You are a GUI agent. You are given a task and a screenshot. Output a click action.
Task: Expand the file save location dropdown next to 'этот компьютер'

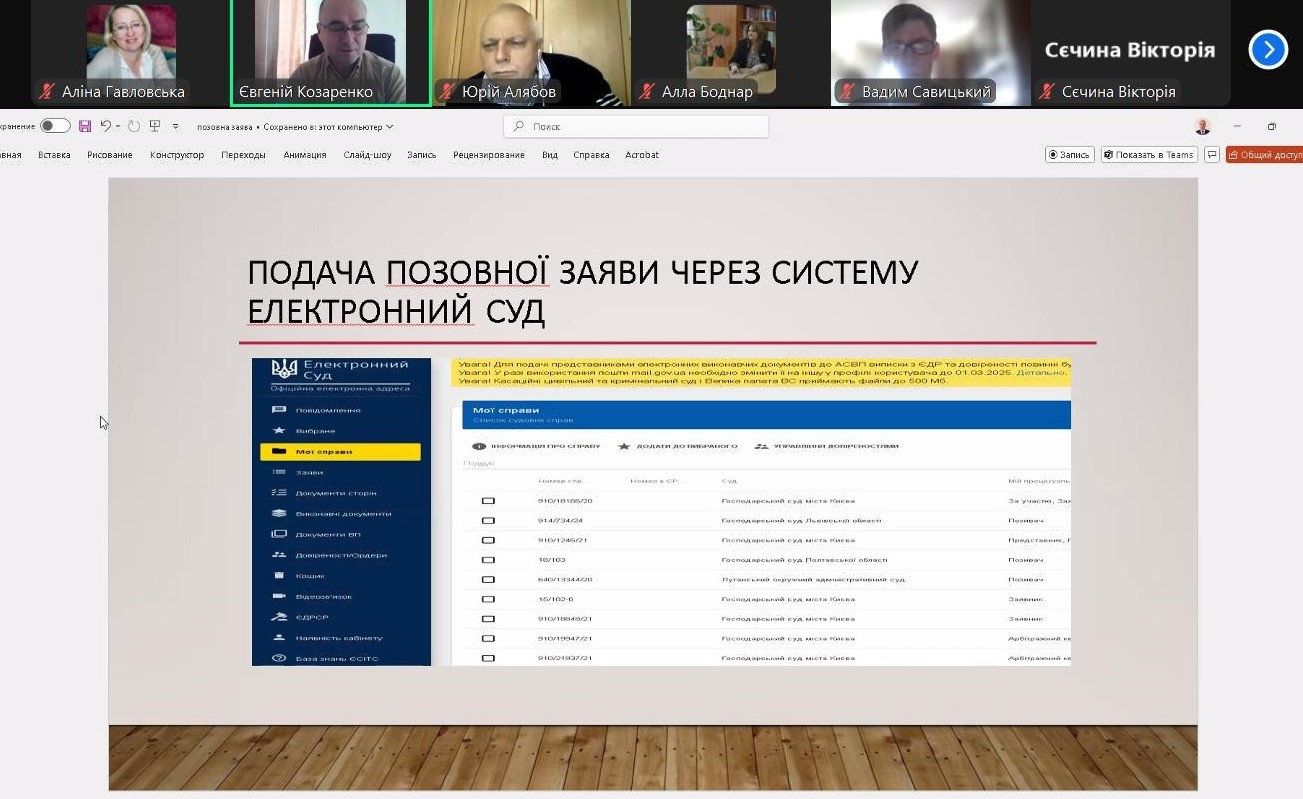pyautogui.click(x=390, y=127)
